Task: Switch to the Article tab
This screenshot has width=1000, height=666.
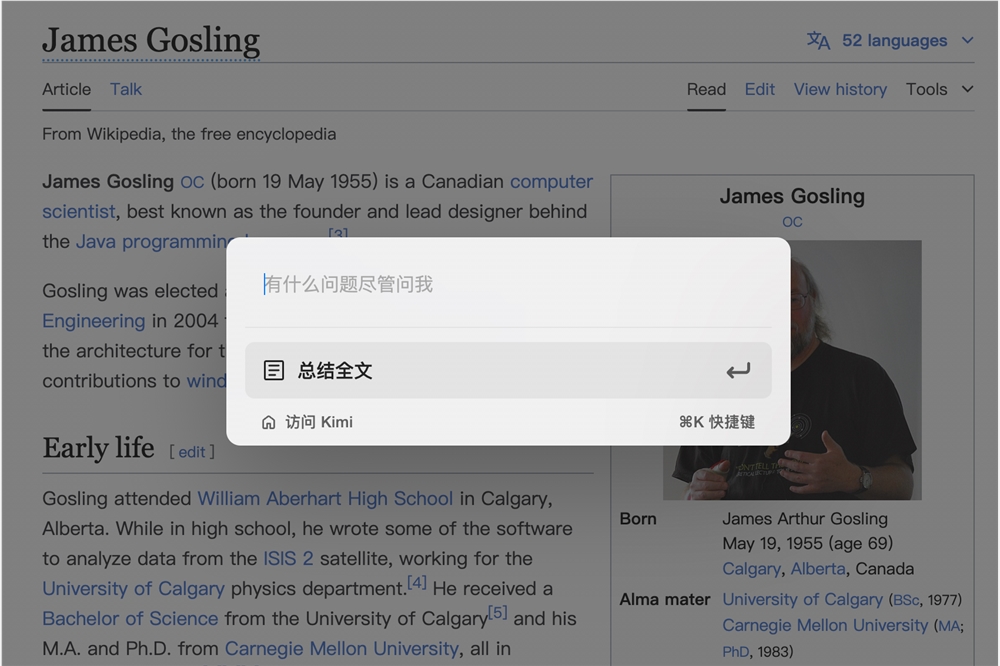Action: [66, 89]
